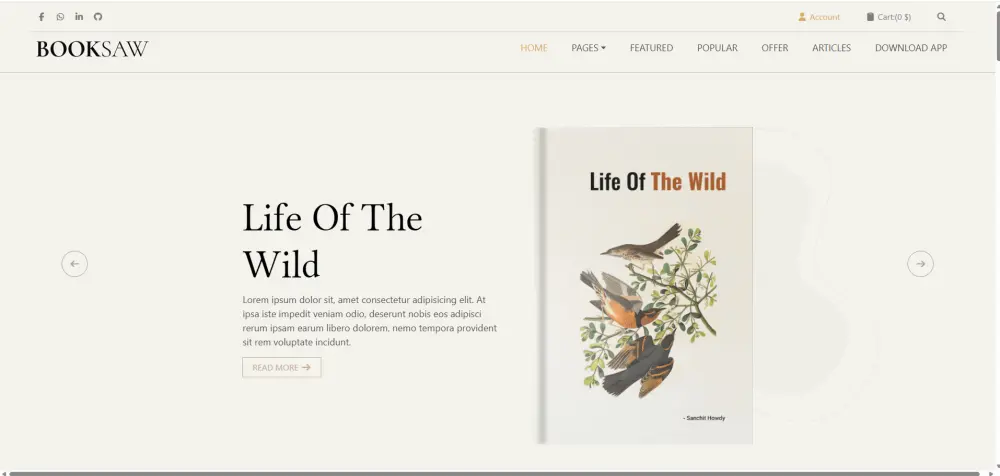This screenshot has width=1000, height=476.
Task: Open the GitHub social icon
Action: [x=98, y=17]
